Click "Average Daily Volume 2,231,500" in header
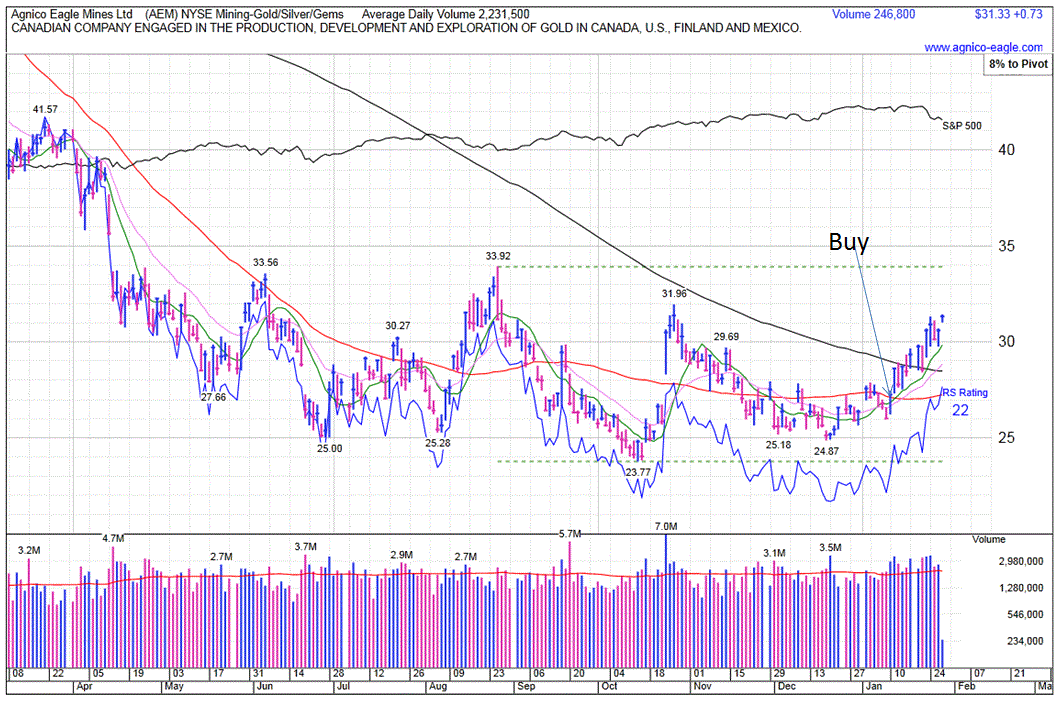 446,14
